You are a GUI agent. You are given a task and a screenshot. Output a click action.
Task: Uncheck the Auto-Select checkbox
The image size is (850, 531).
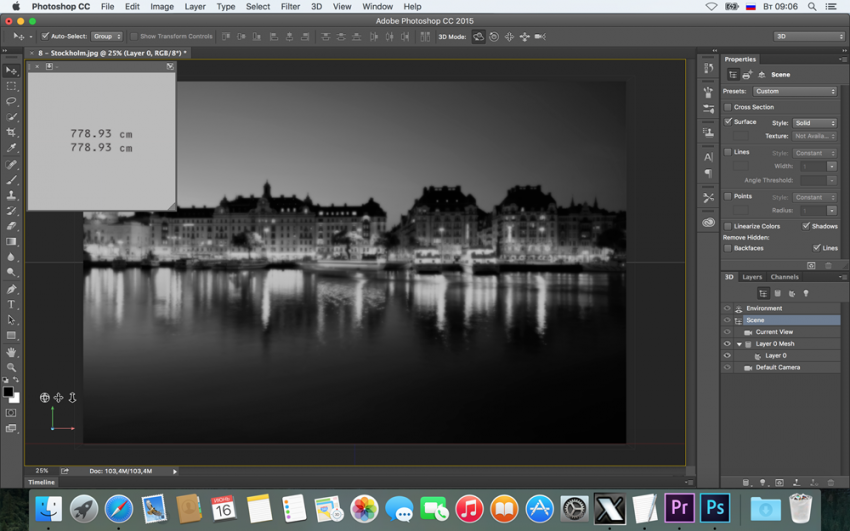[x=45, y=36]
